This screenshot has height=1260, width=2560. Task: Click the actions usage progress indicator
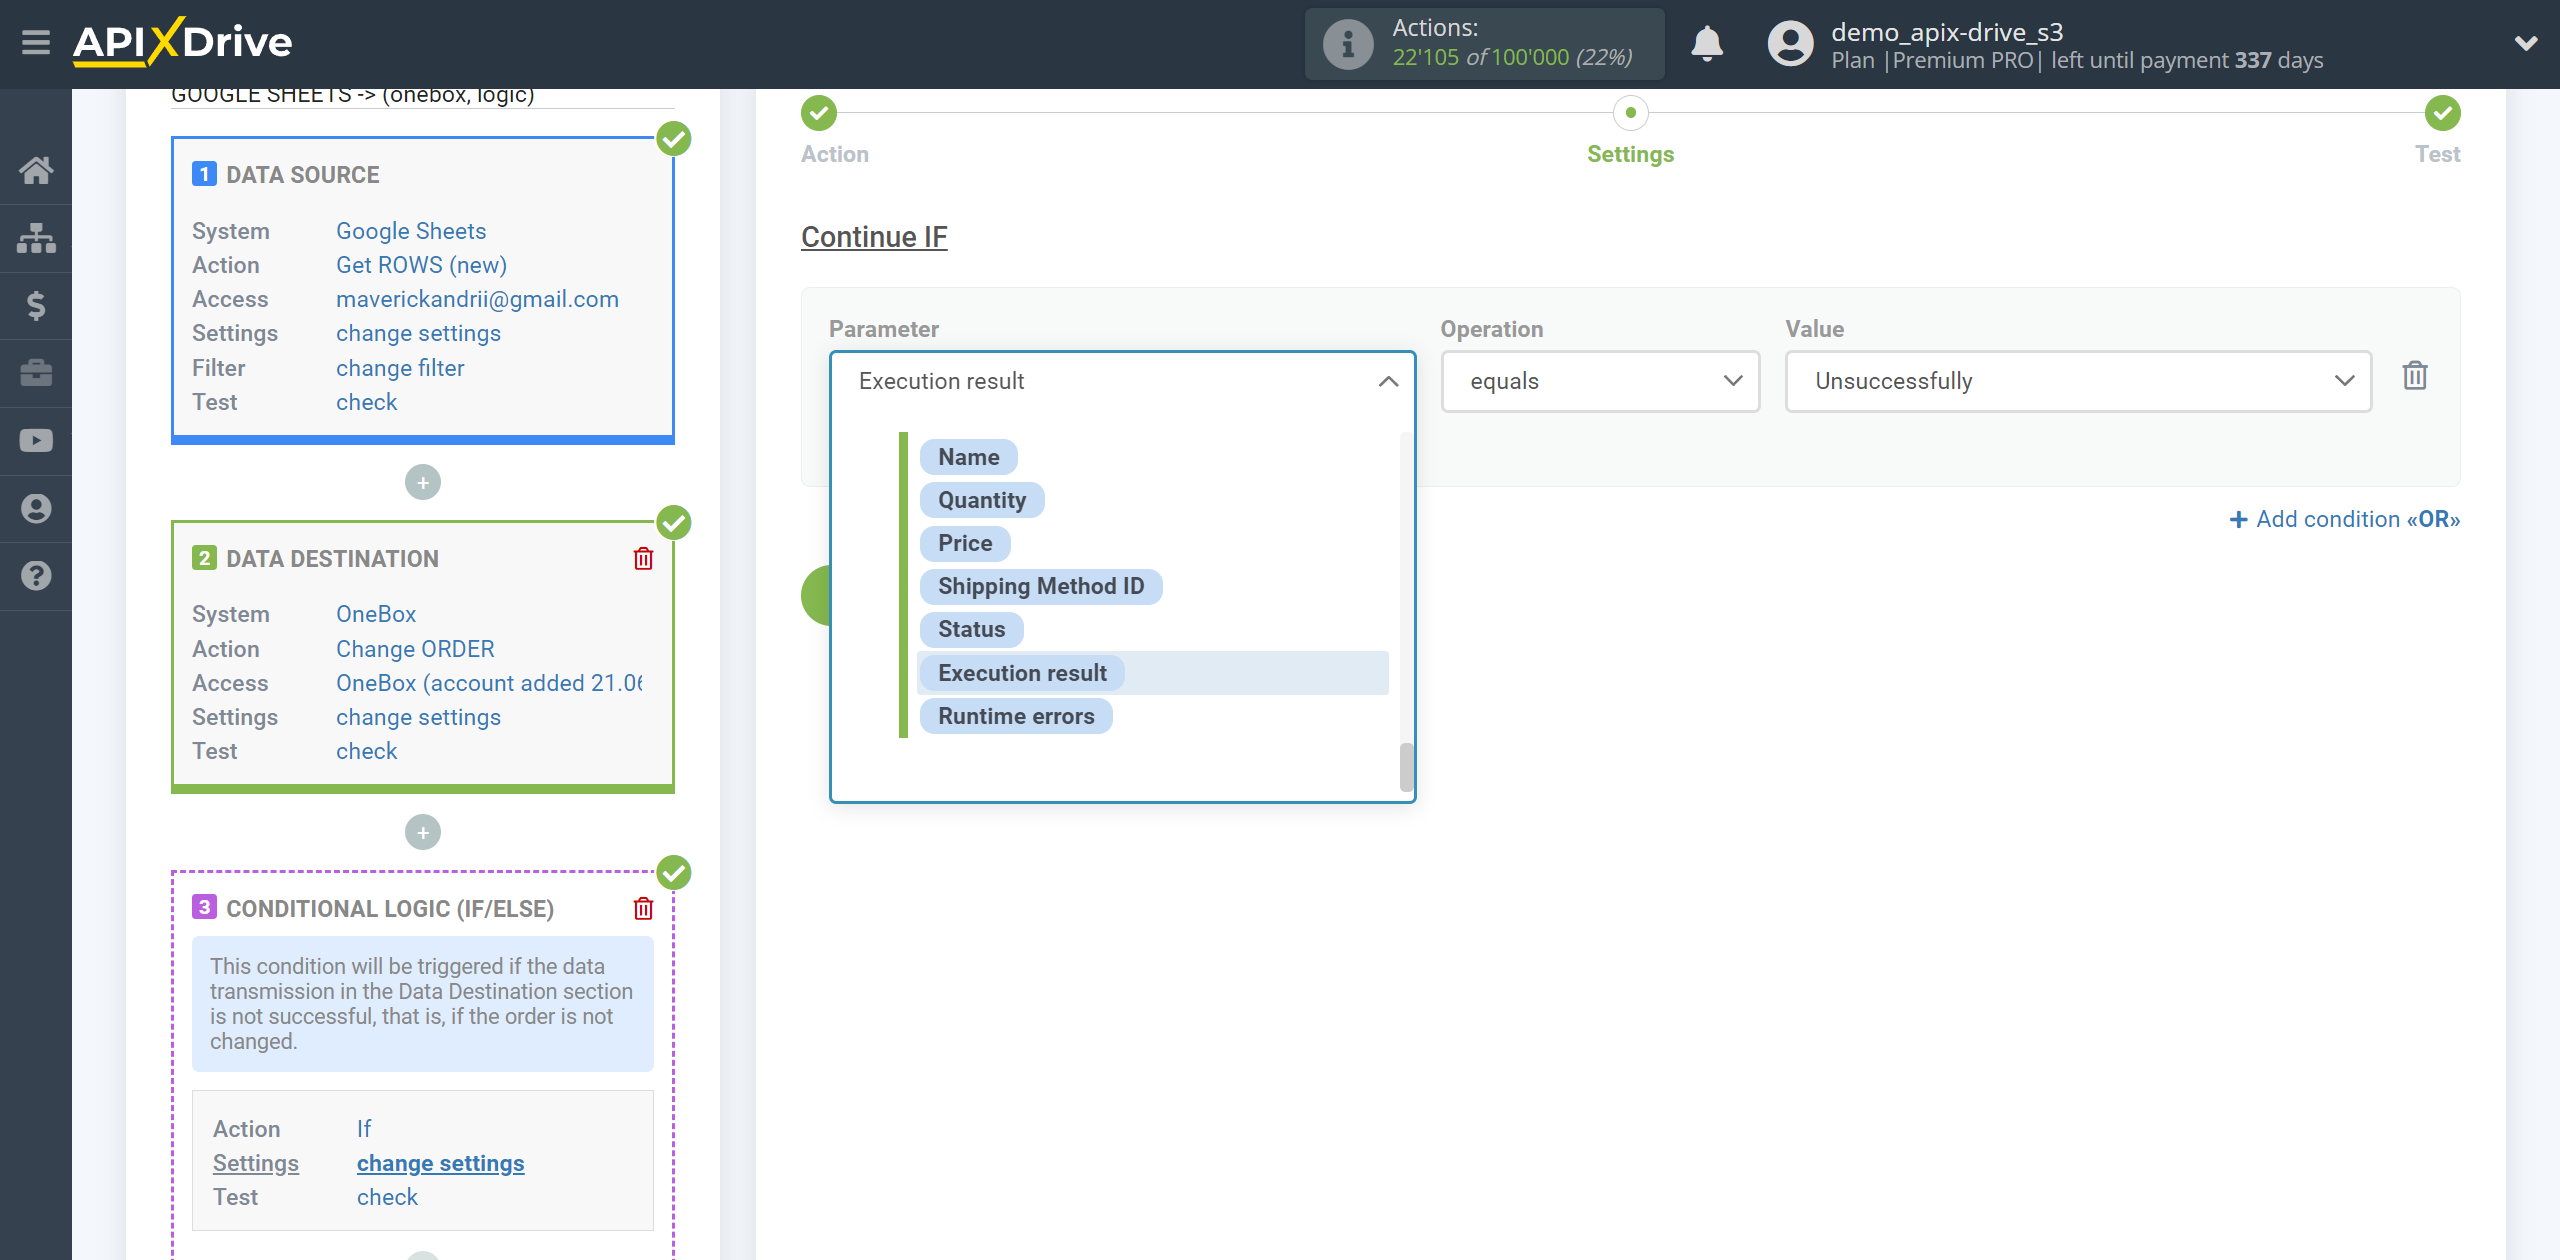pos(1482,44)
